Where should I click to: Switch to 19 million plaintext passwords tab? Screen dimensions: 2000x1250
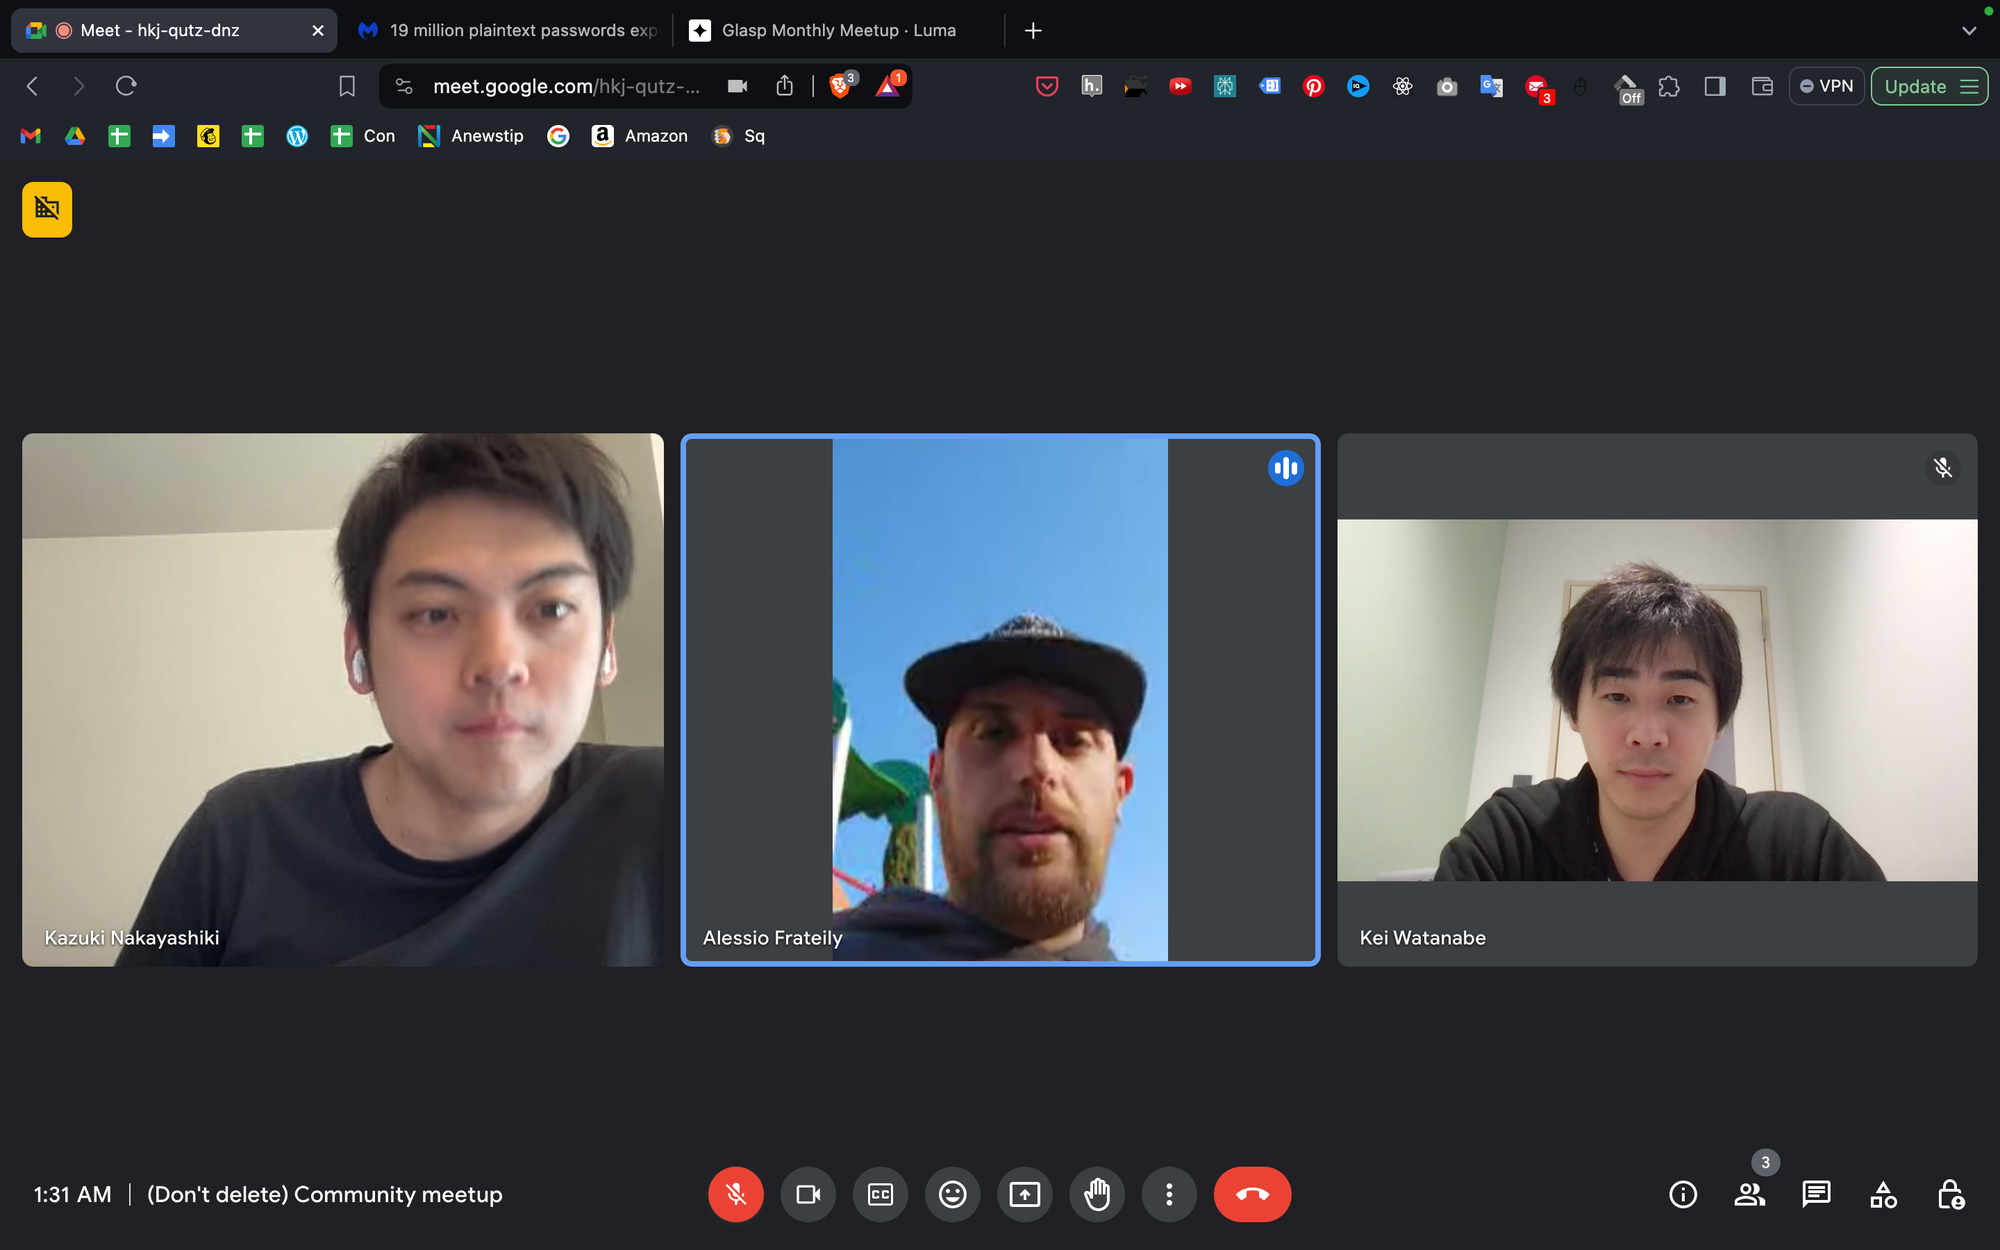click(x=510, y=30)
